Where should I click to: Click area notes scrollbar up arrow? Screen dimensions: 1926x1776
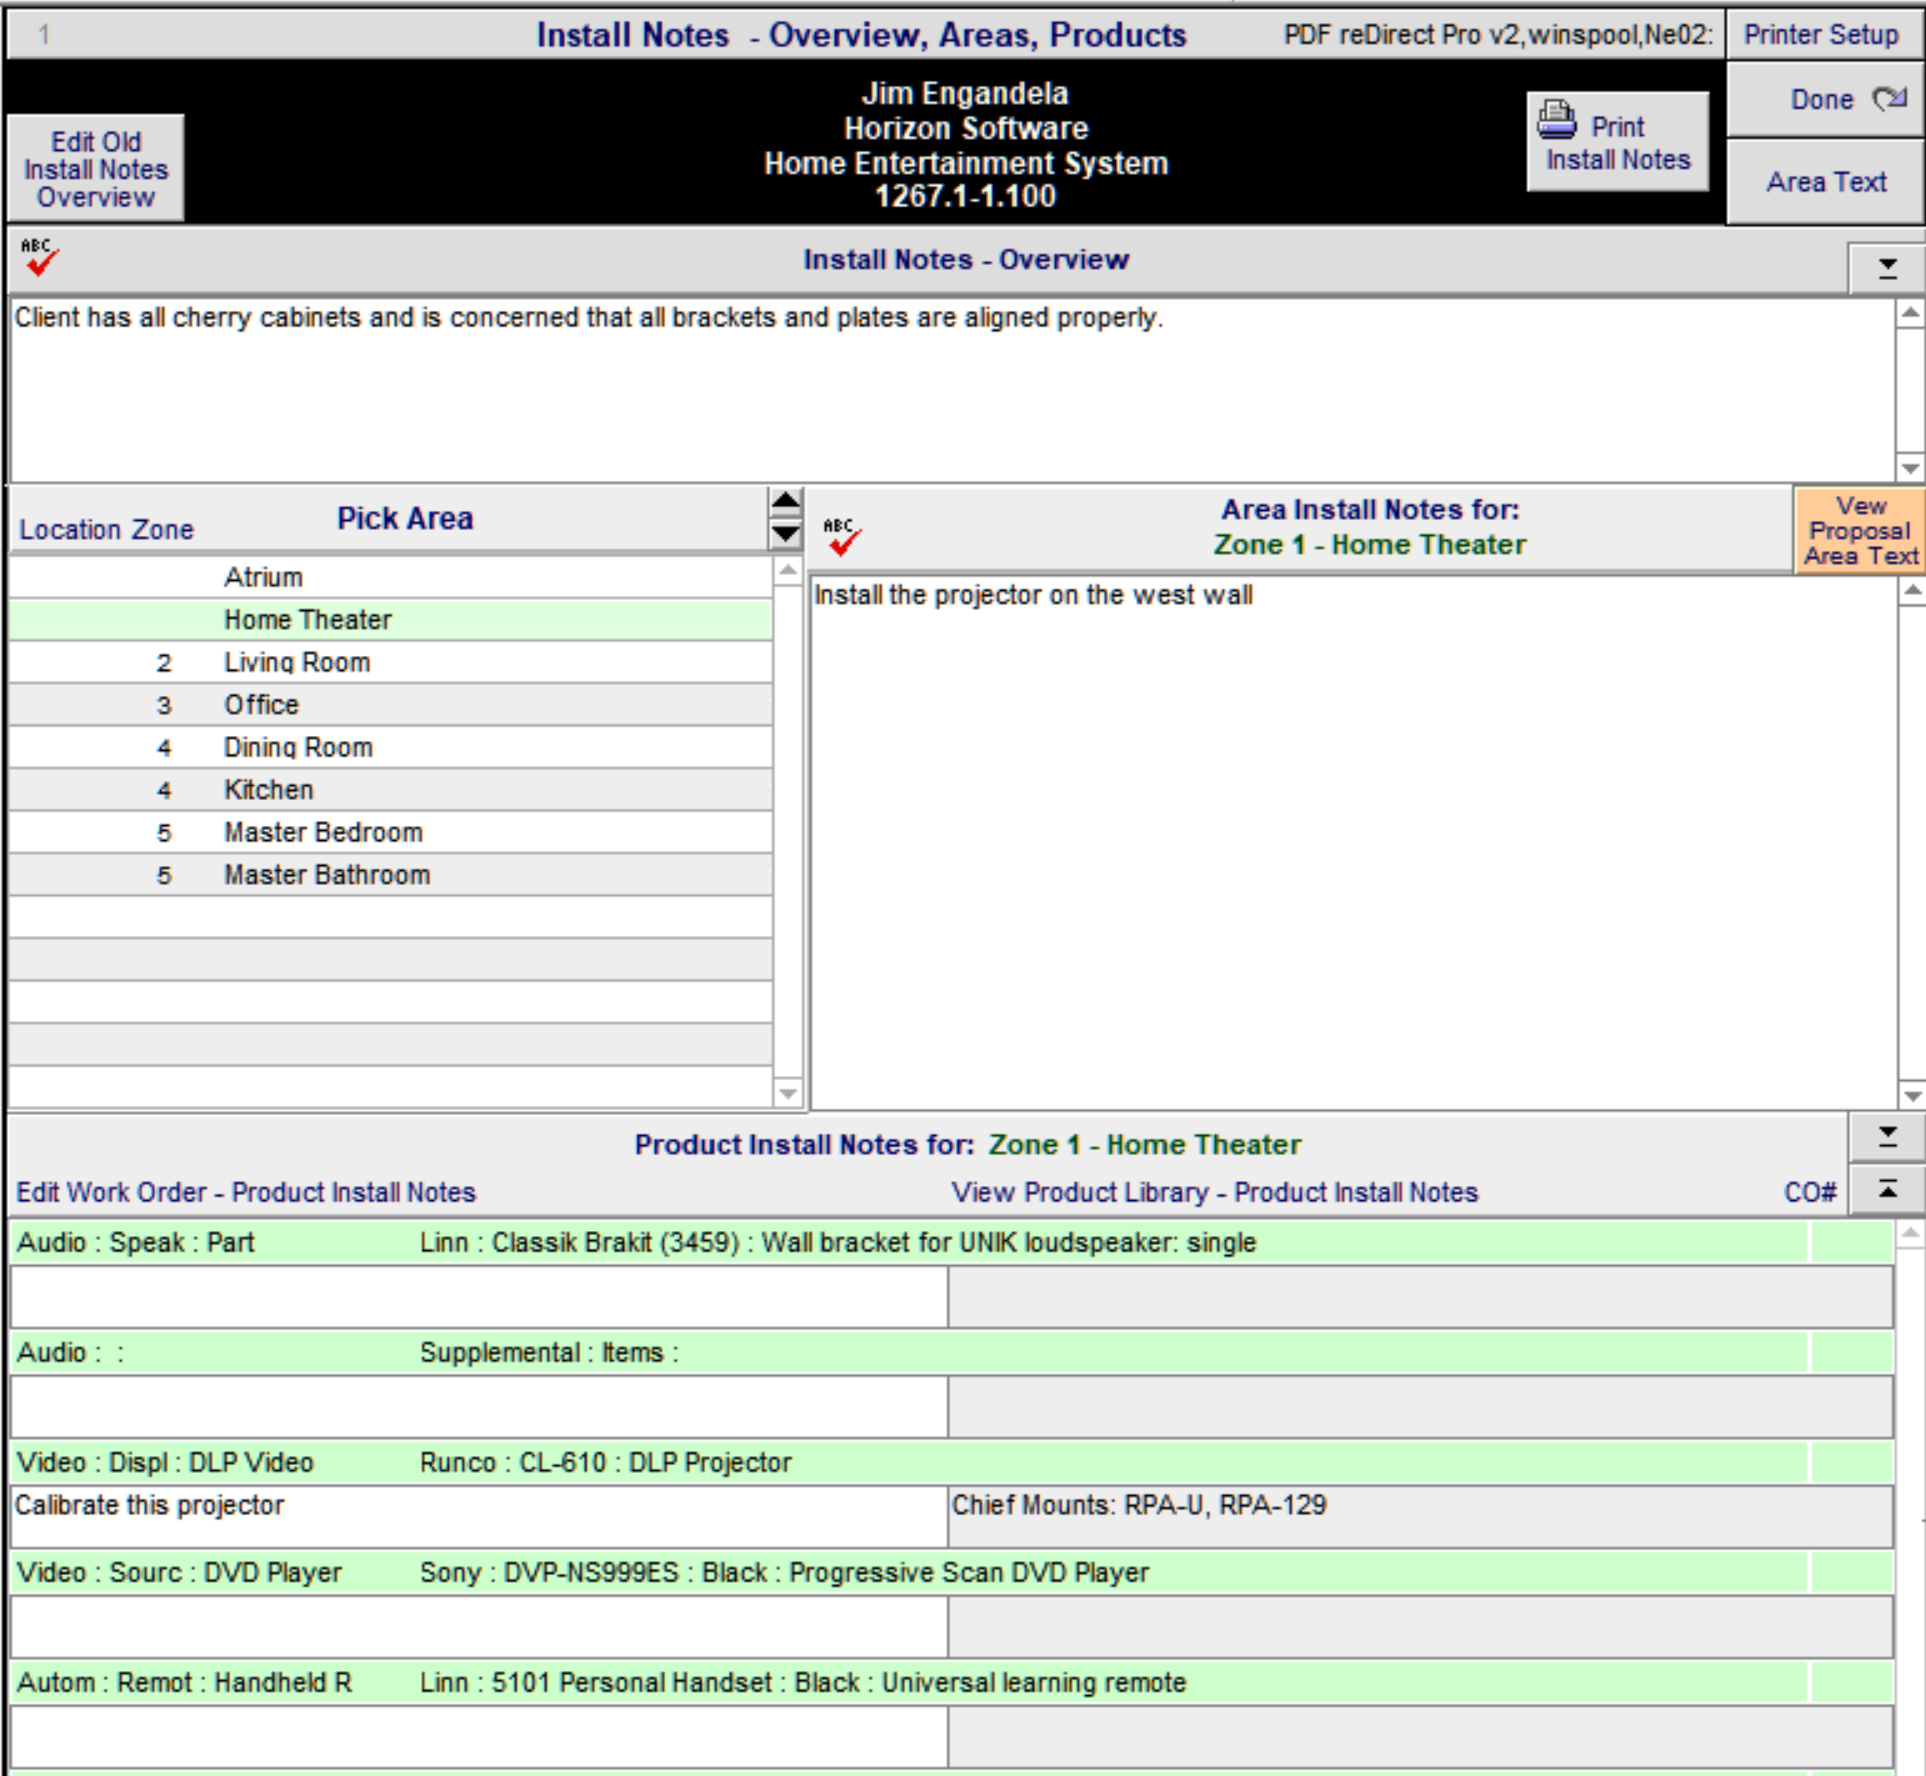click(1912, 590)
